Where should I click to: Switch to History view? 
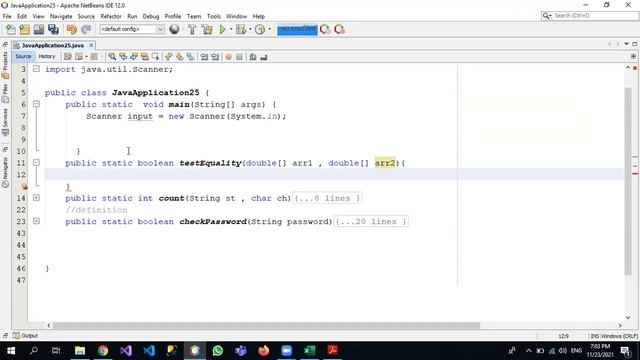(47, 56)
